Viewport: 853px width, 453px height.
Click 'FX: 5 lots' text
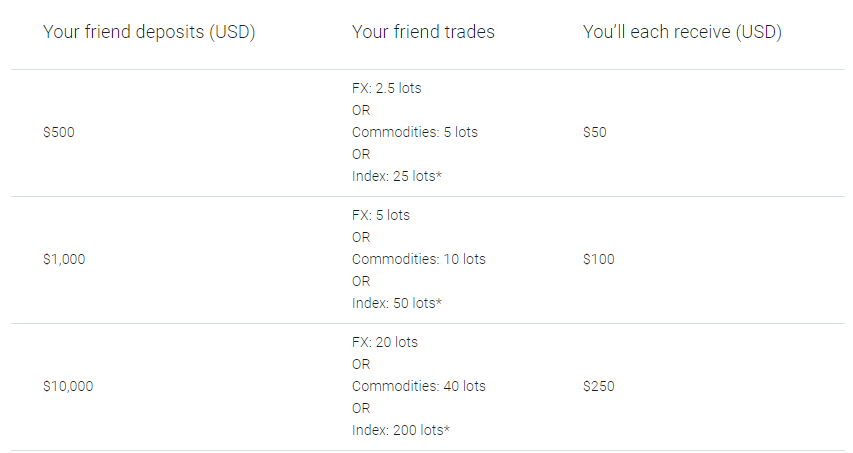pyautogui.click(x=381, y=215)
